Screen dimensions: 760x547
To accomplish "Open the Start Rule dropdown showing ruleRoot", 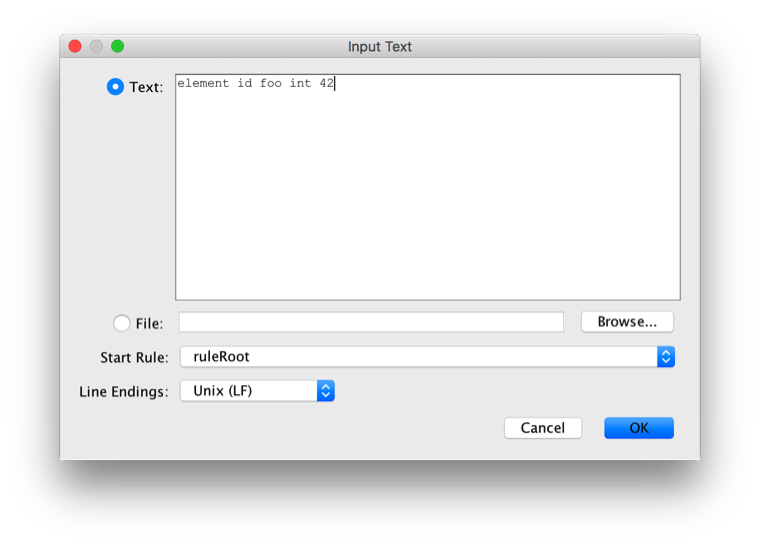I will click(427, 357).
